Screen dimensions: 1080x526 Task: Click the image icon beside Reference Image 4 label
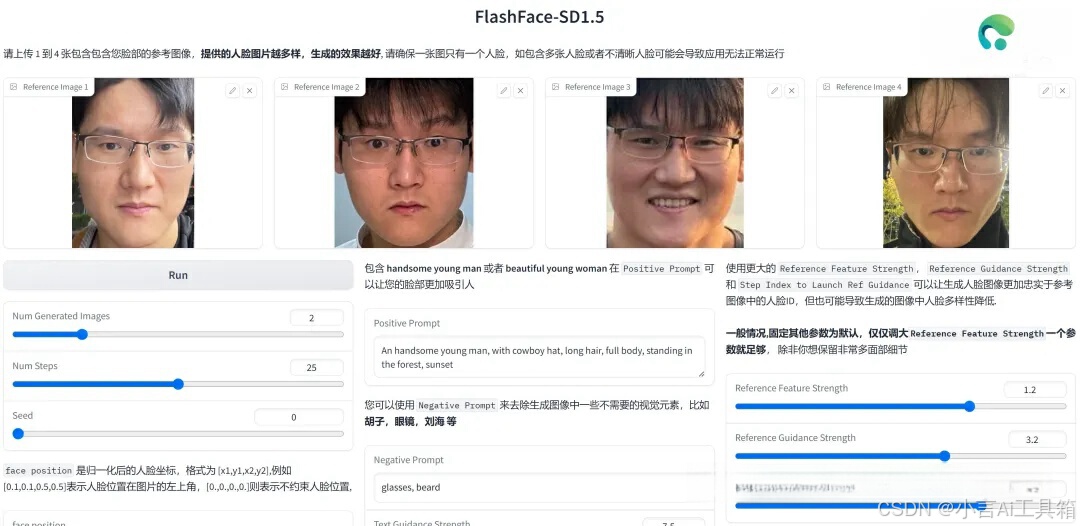pos(827,87)
